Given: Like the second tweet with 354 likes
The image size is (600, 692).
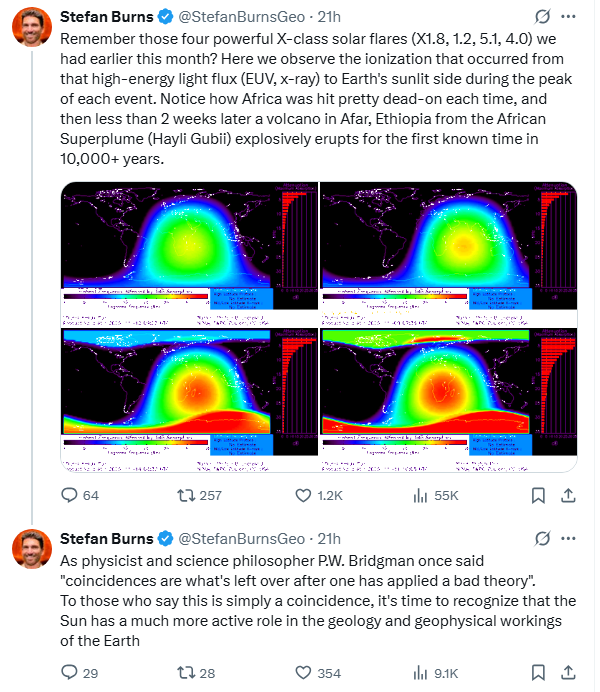Looking at the screenshot, I should [303, 673].
